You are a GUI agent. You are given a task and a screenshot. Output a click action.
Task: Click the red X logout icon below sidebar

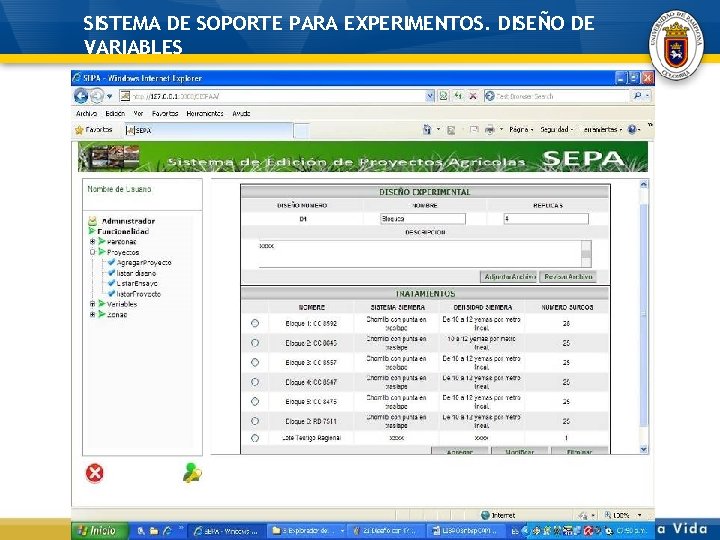(x=95, y=473)
